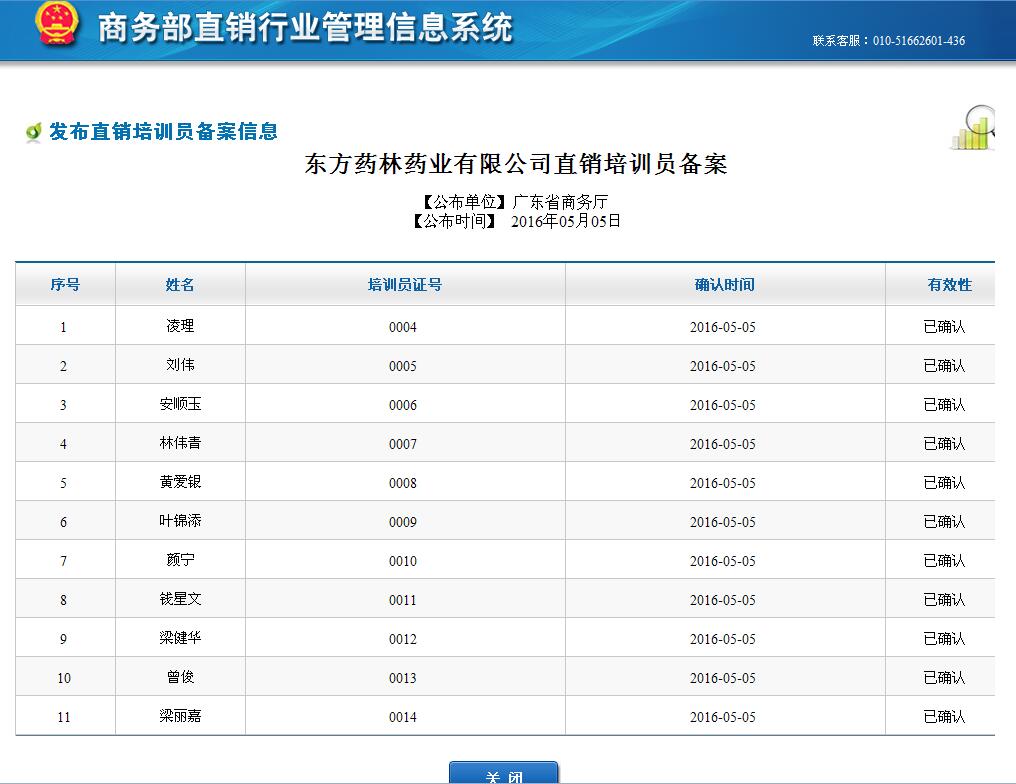The width and height of the screenshot is (1016, 784).
Task: Click the 序号 column header
Action: tap(65, 285)
